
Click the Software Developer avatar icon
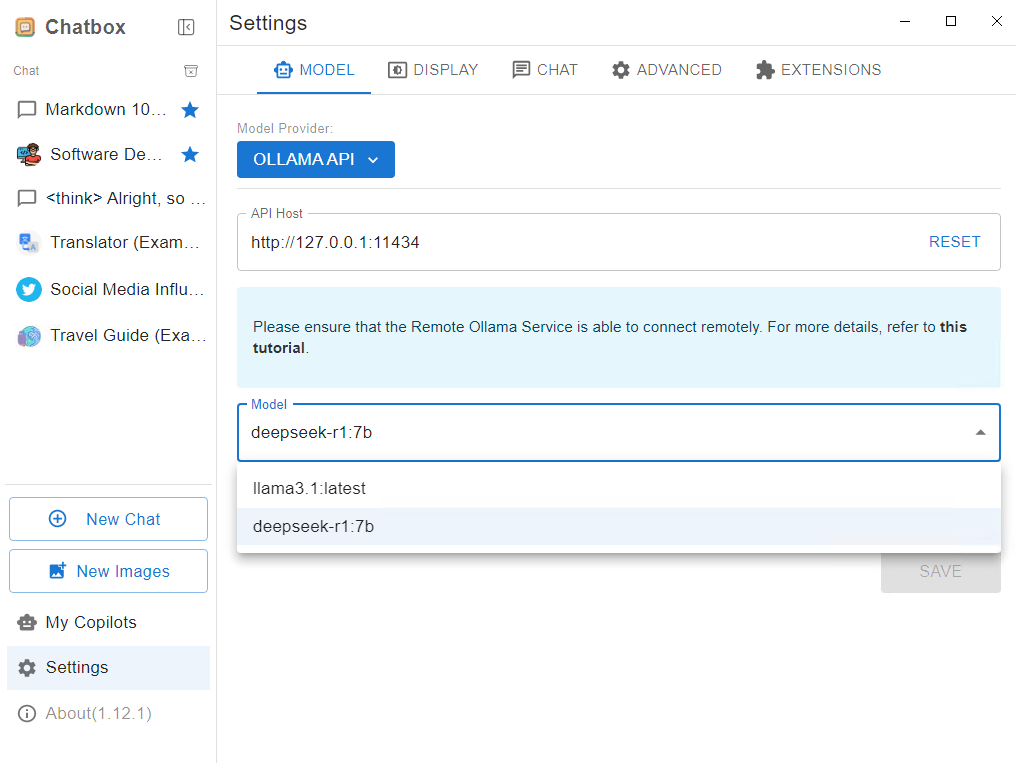point(29,154)
